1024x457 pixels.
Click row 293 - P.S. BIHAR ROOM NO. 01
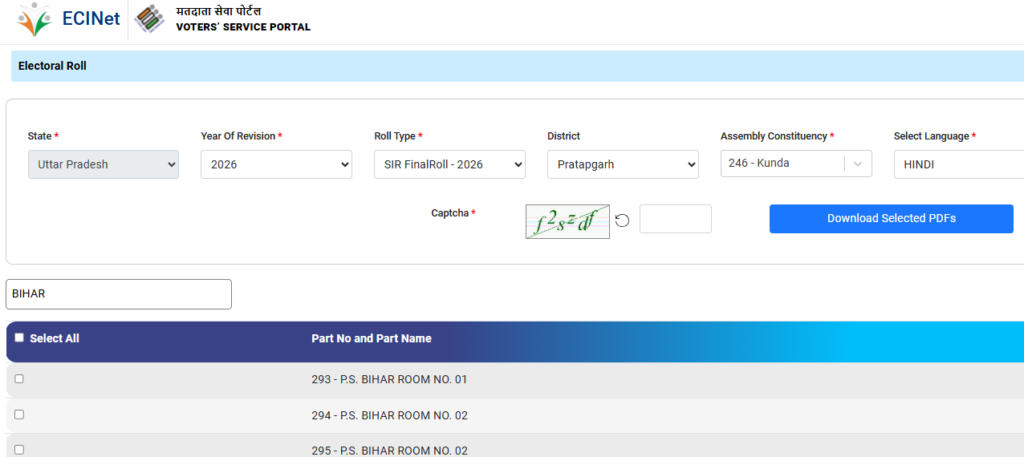point(389,380)
